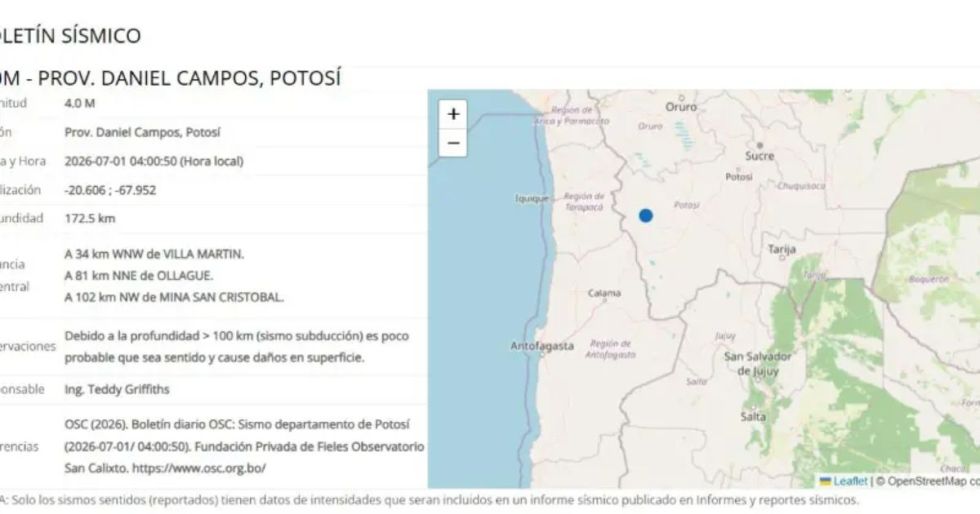Select the magnitude value 4.0 M

pos(79,103)
